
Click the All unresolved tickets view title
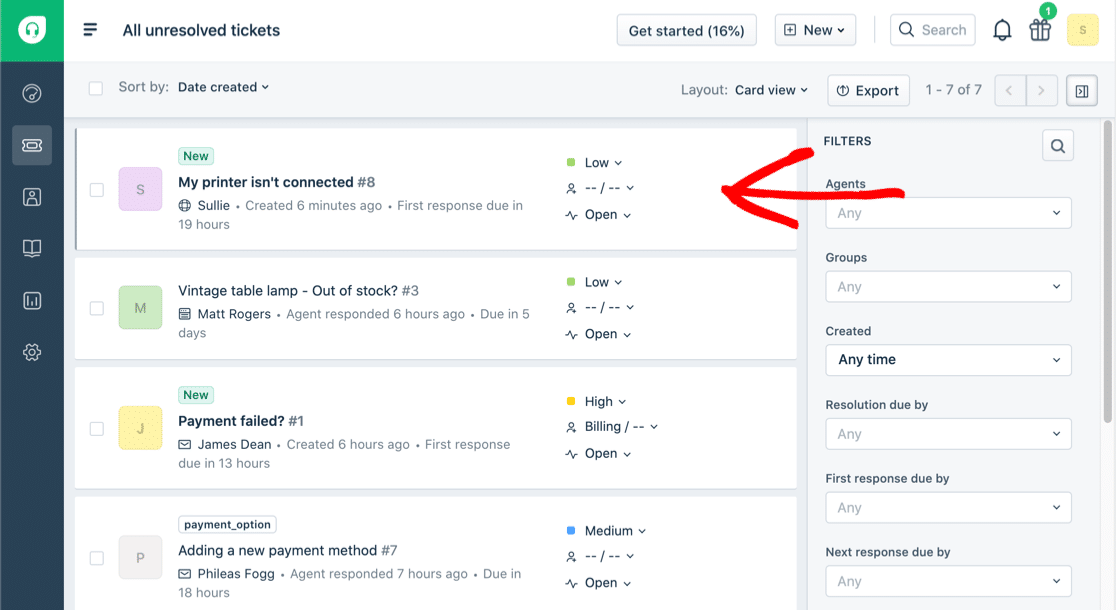click(x=201, y=30)
